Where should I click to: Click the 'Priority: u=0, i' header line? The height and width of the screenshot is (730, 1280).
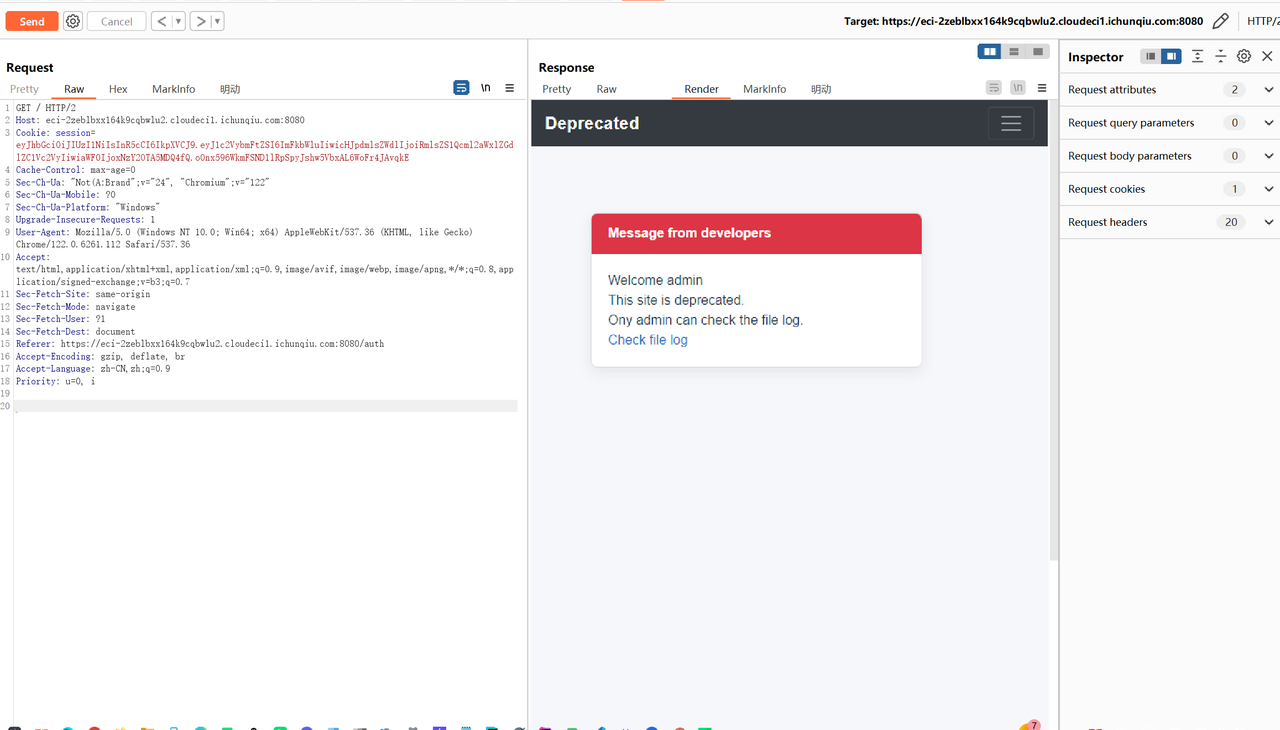pyautogui.click(x=55, y=381)
